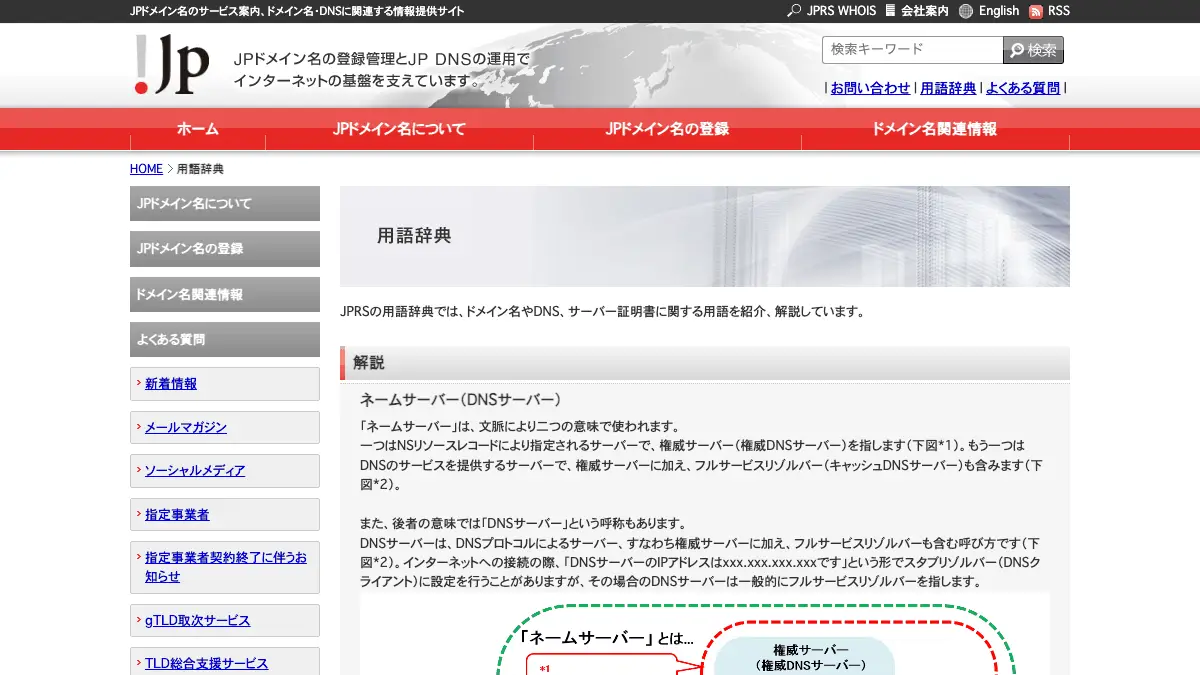This screenshot has height=675, width=1200.
Task: Select JPドメイン名の登録 in the red nav bar
Action: (667, 129)
